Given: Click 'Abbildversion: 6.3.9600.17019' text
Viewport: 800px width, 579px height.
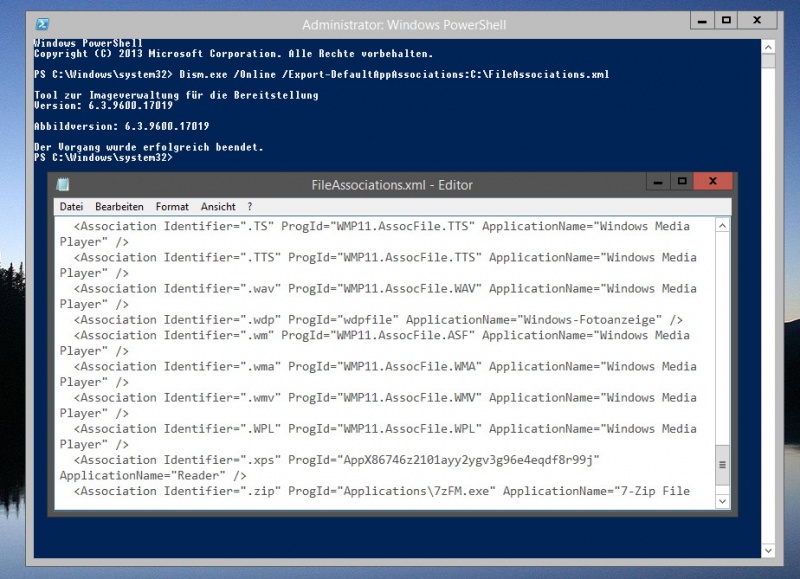Looking at the screenshot, I should pos(121,126).
